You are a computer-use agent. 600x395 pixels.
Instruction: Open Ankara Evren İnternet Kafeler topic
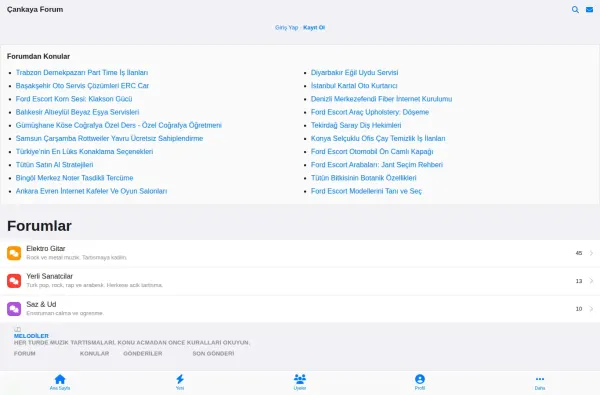coord(91,191)
